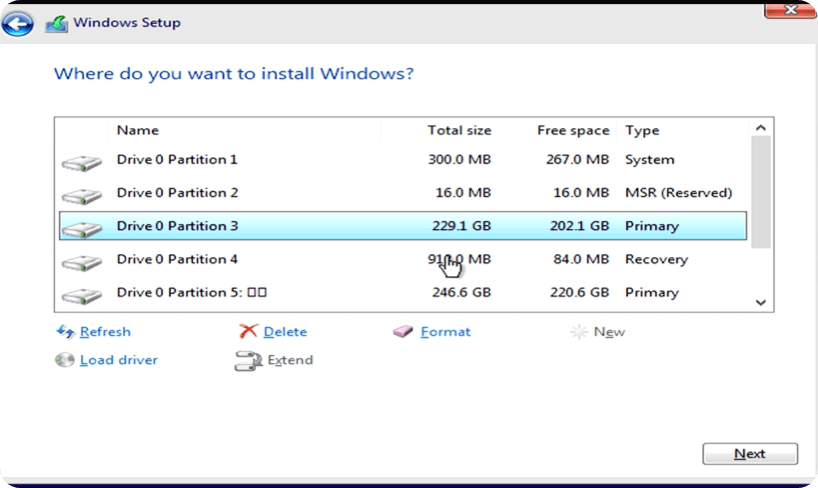818x488 pixels.
Task: Click the drive icon for Partition 2
Action: (x=81, y=195)
